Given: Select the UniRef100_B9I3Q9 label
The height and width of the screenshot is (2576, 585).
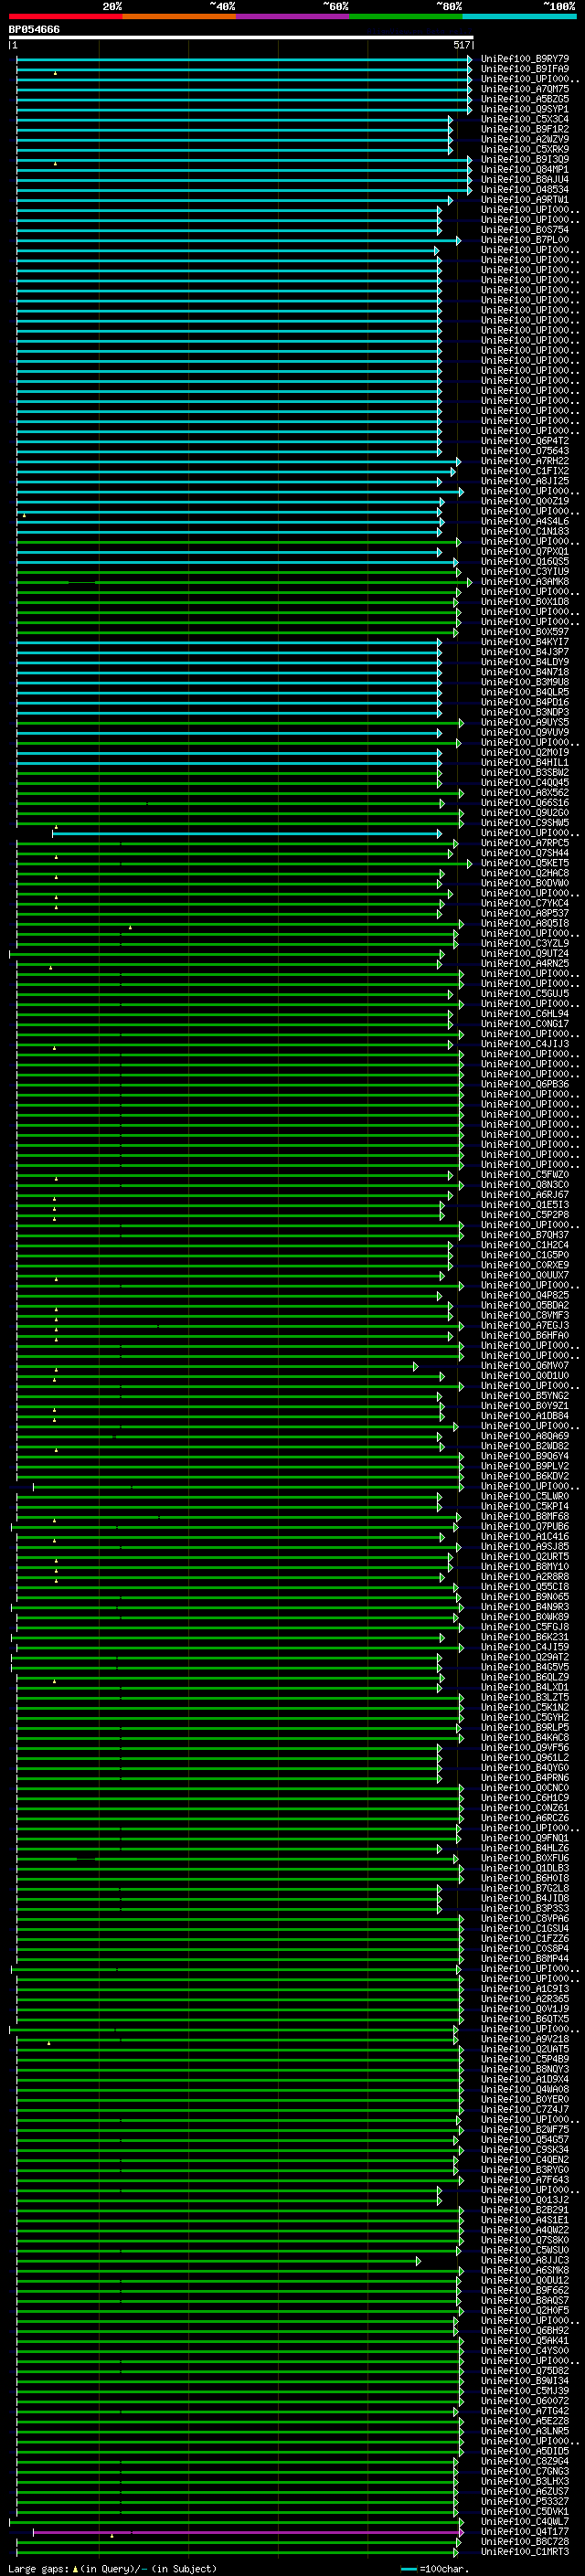Looking at the screenshot, I should pyautogui.click(x=525, y=159).
